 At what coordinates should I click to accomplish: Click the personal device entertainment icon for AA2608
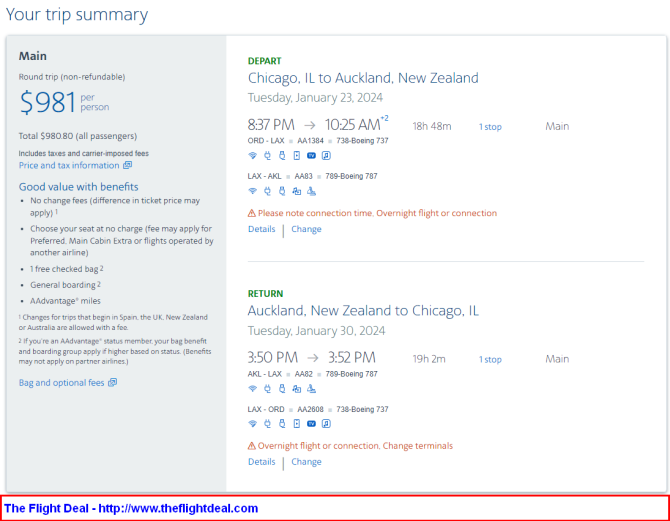[297, 424]
